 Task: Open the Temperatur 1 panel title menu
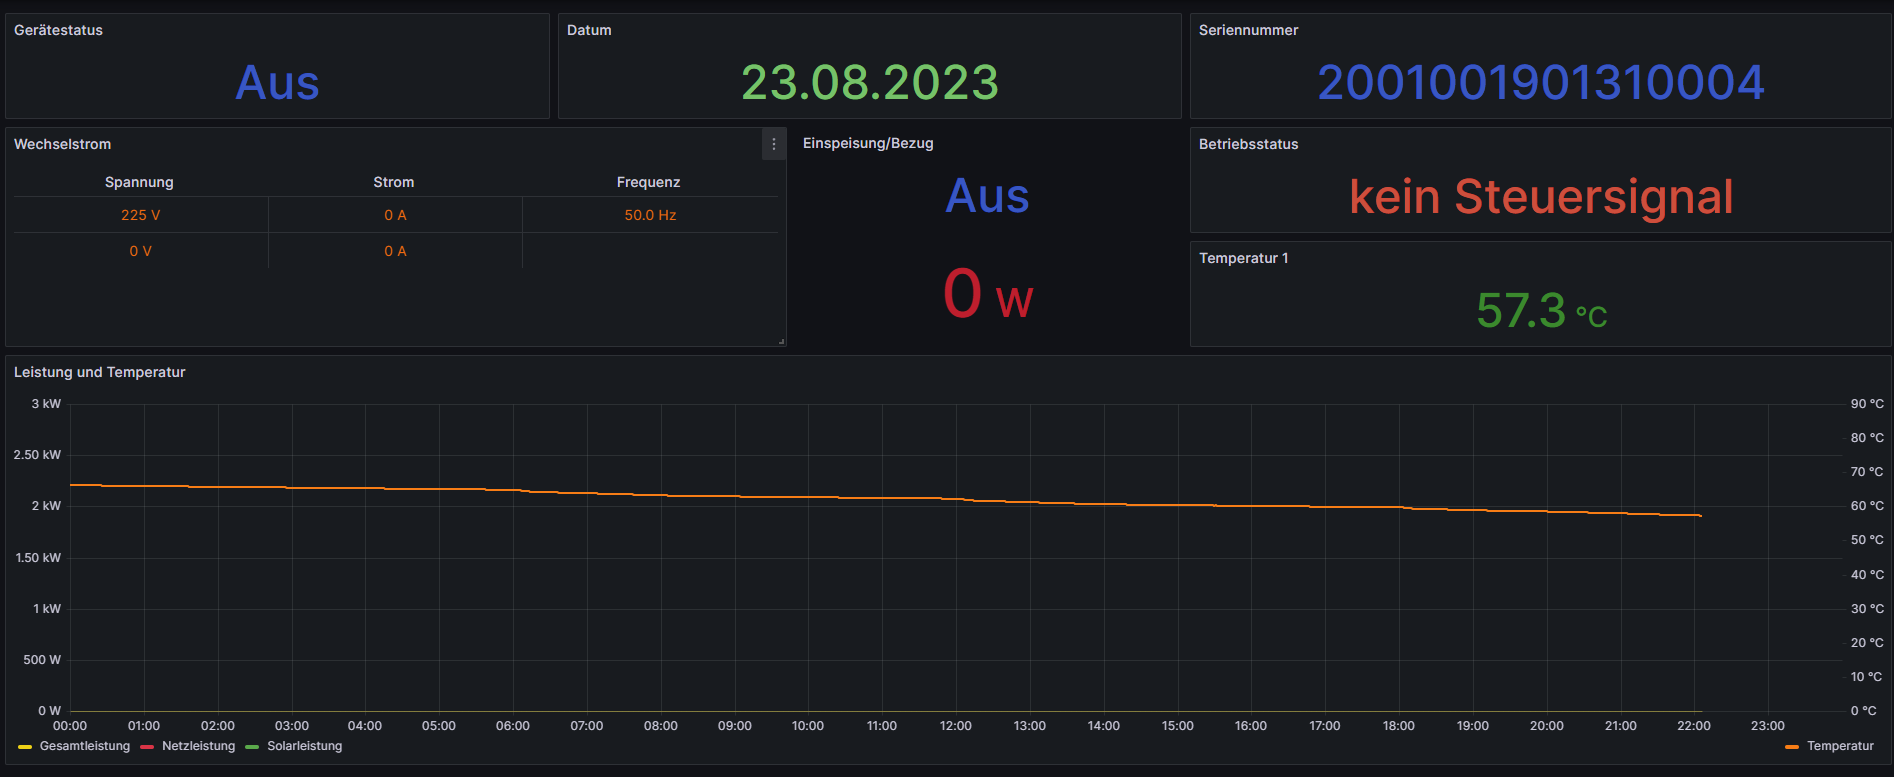click(1243, 258)
